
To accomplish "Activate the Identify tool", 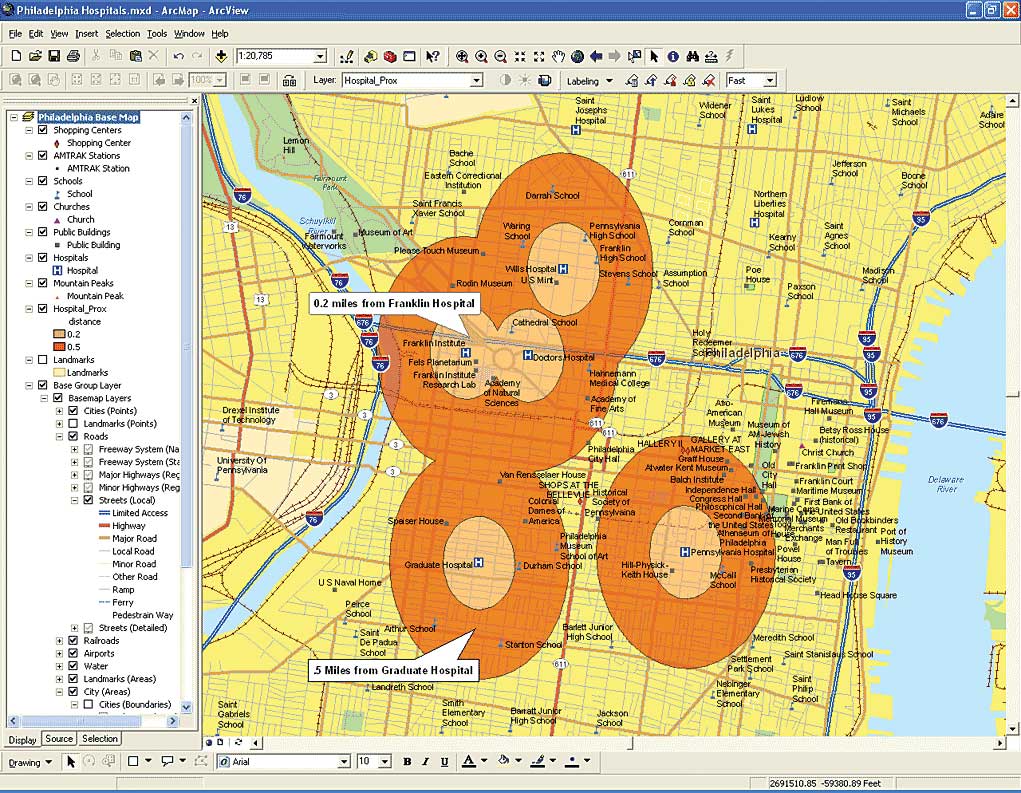I will tap(673, 57).
